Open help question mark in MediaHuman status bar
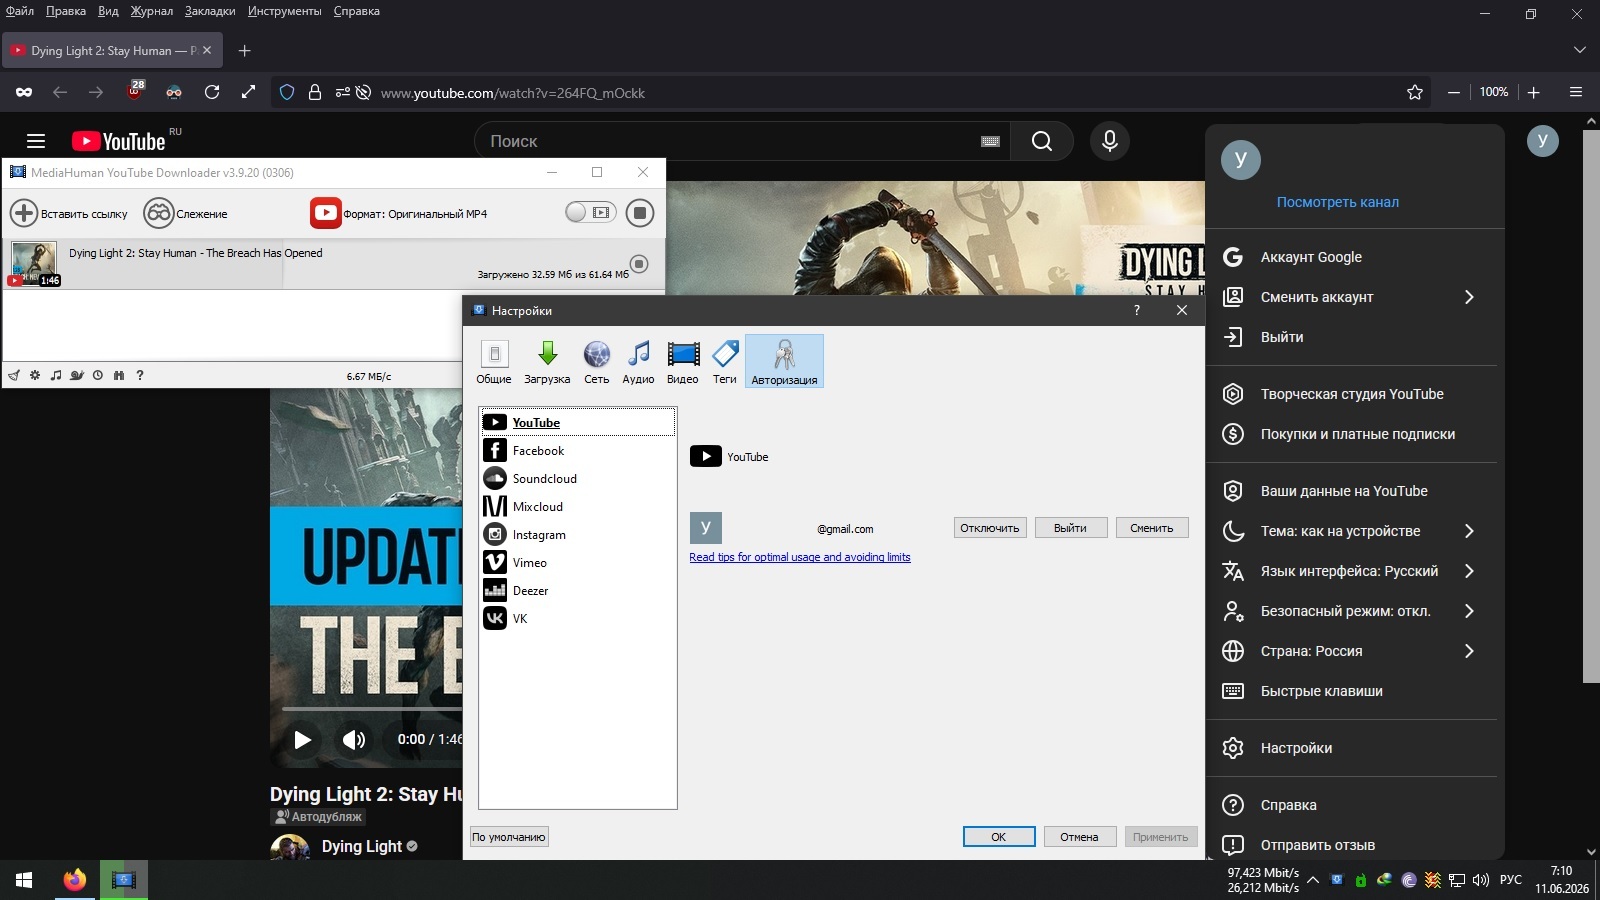Viewport: 1600px width, 900px height. click(140, 376)
